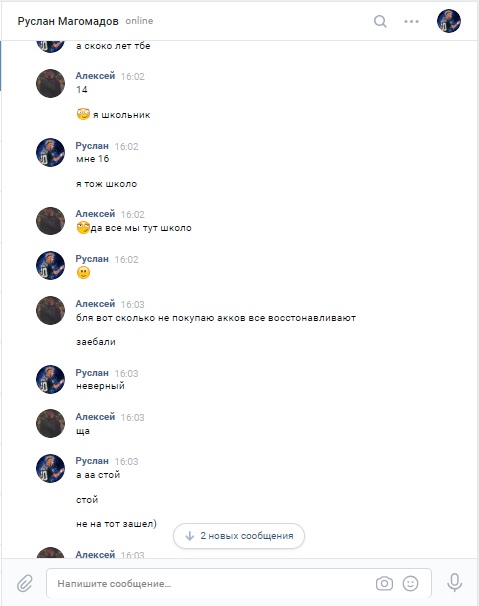479x606 pixels.
Task: Click Алексей's avatar beside да все мы тут школо
Action: point(50,221)
